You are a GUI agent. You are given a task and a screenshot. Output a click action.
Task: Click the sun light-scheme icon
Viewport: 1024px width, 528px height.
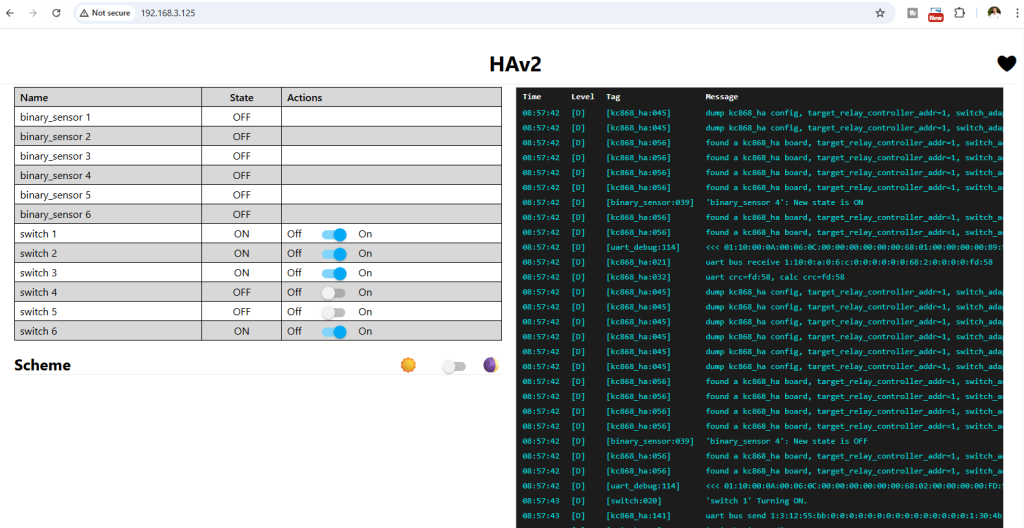coord(407,366)
